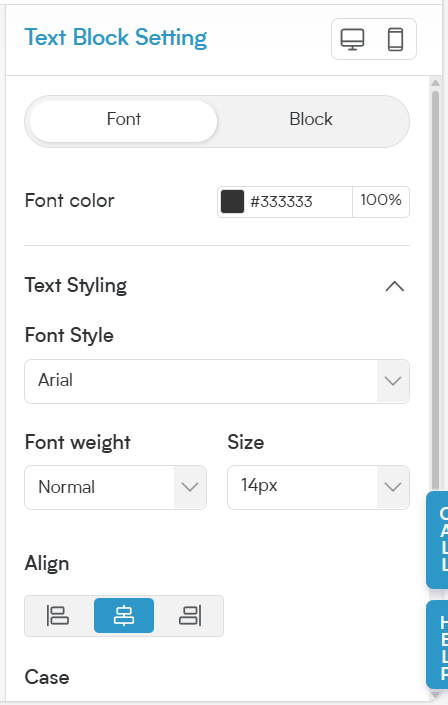448x705 pixels.
Task: Edit the 100% opacity field
Action: [381, 201]
